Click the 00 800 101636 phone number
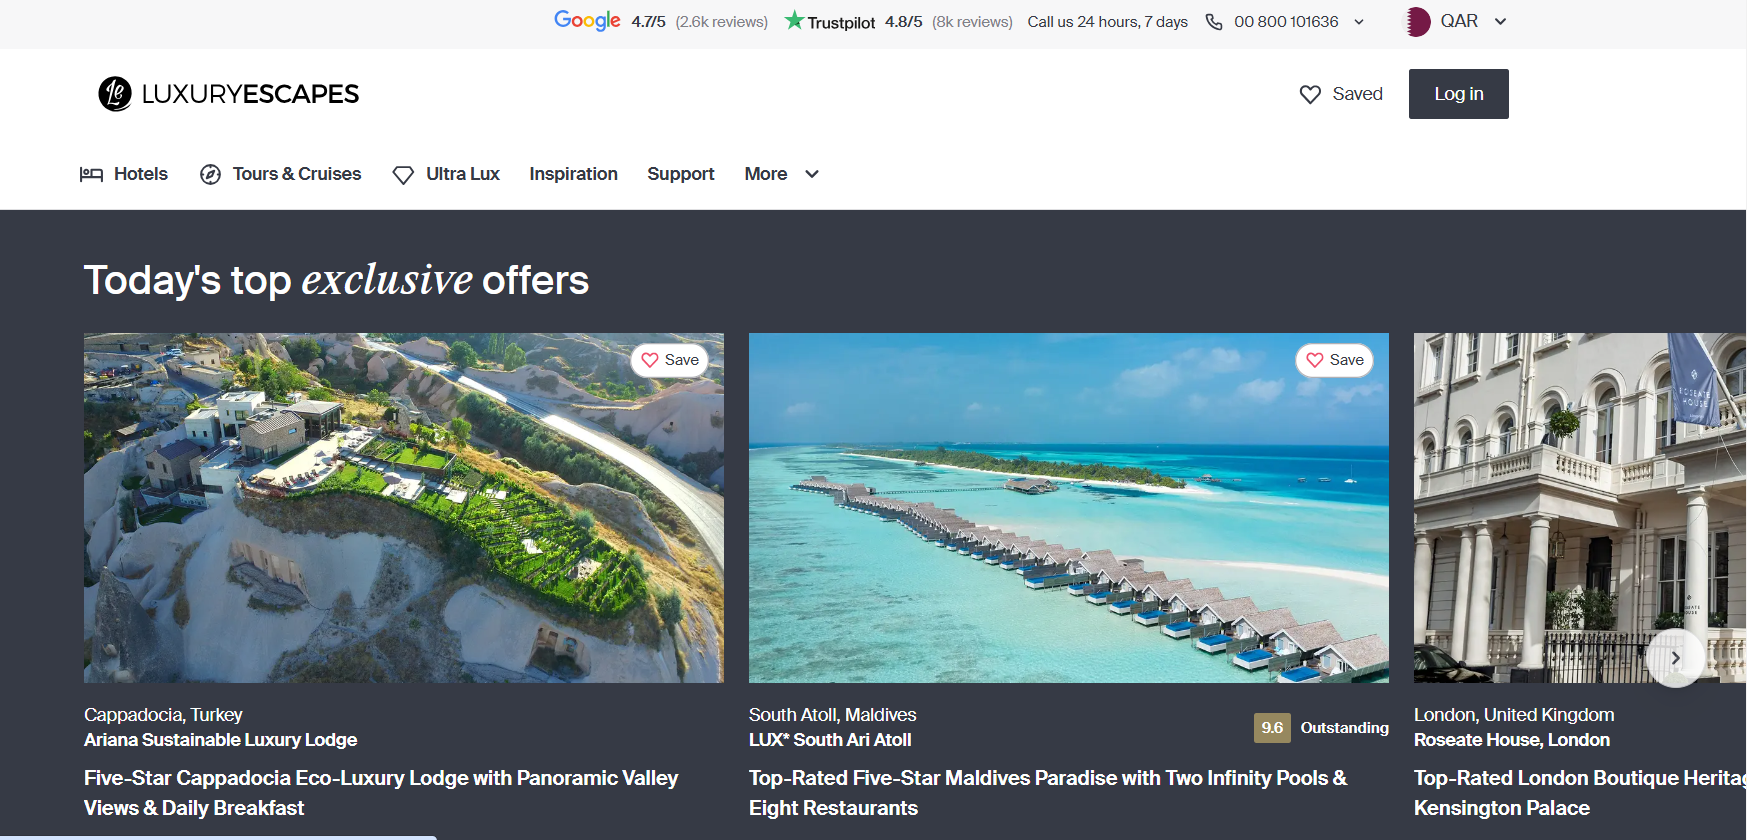This screenshot has width=1747, height=840. (1286, 22)
